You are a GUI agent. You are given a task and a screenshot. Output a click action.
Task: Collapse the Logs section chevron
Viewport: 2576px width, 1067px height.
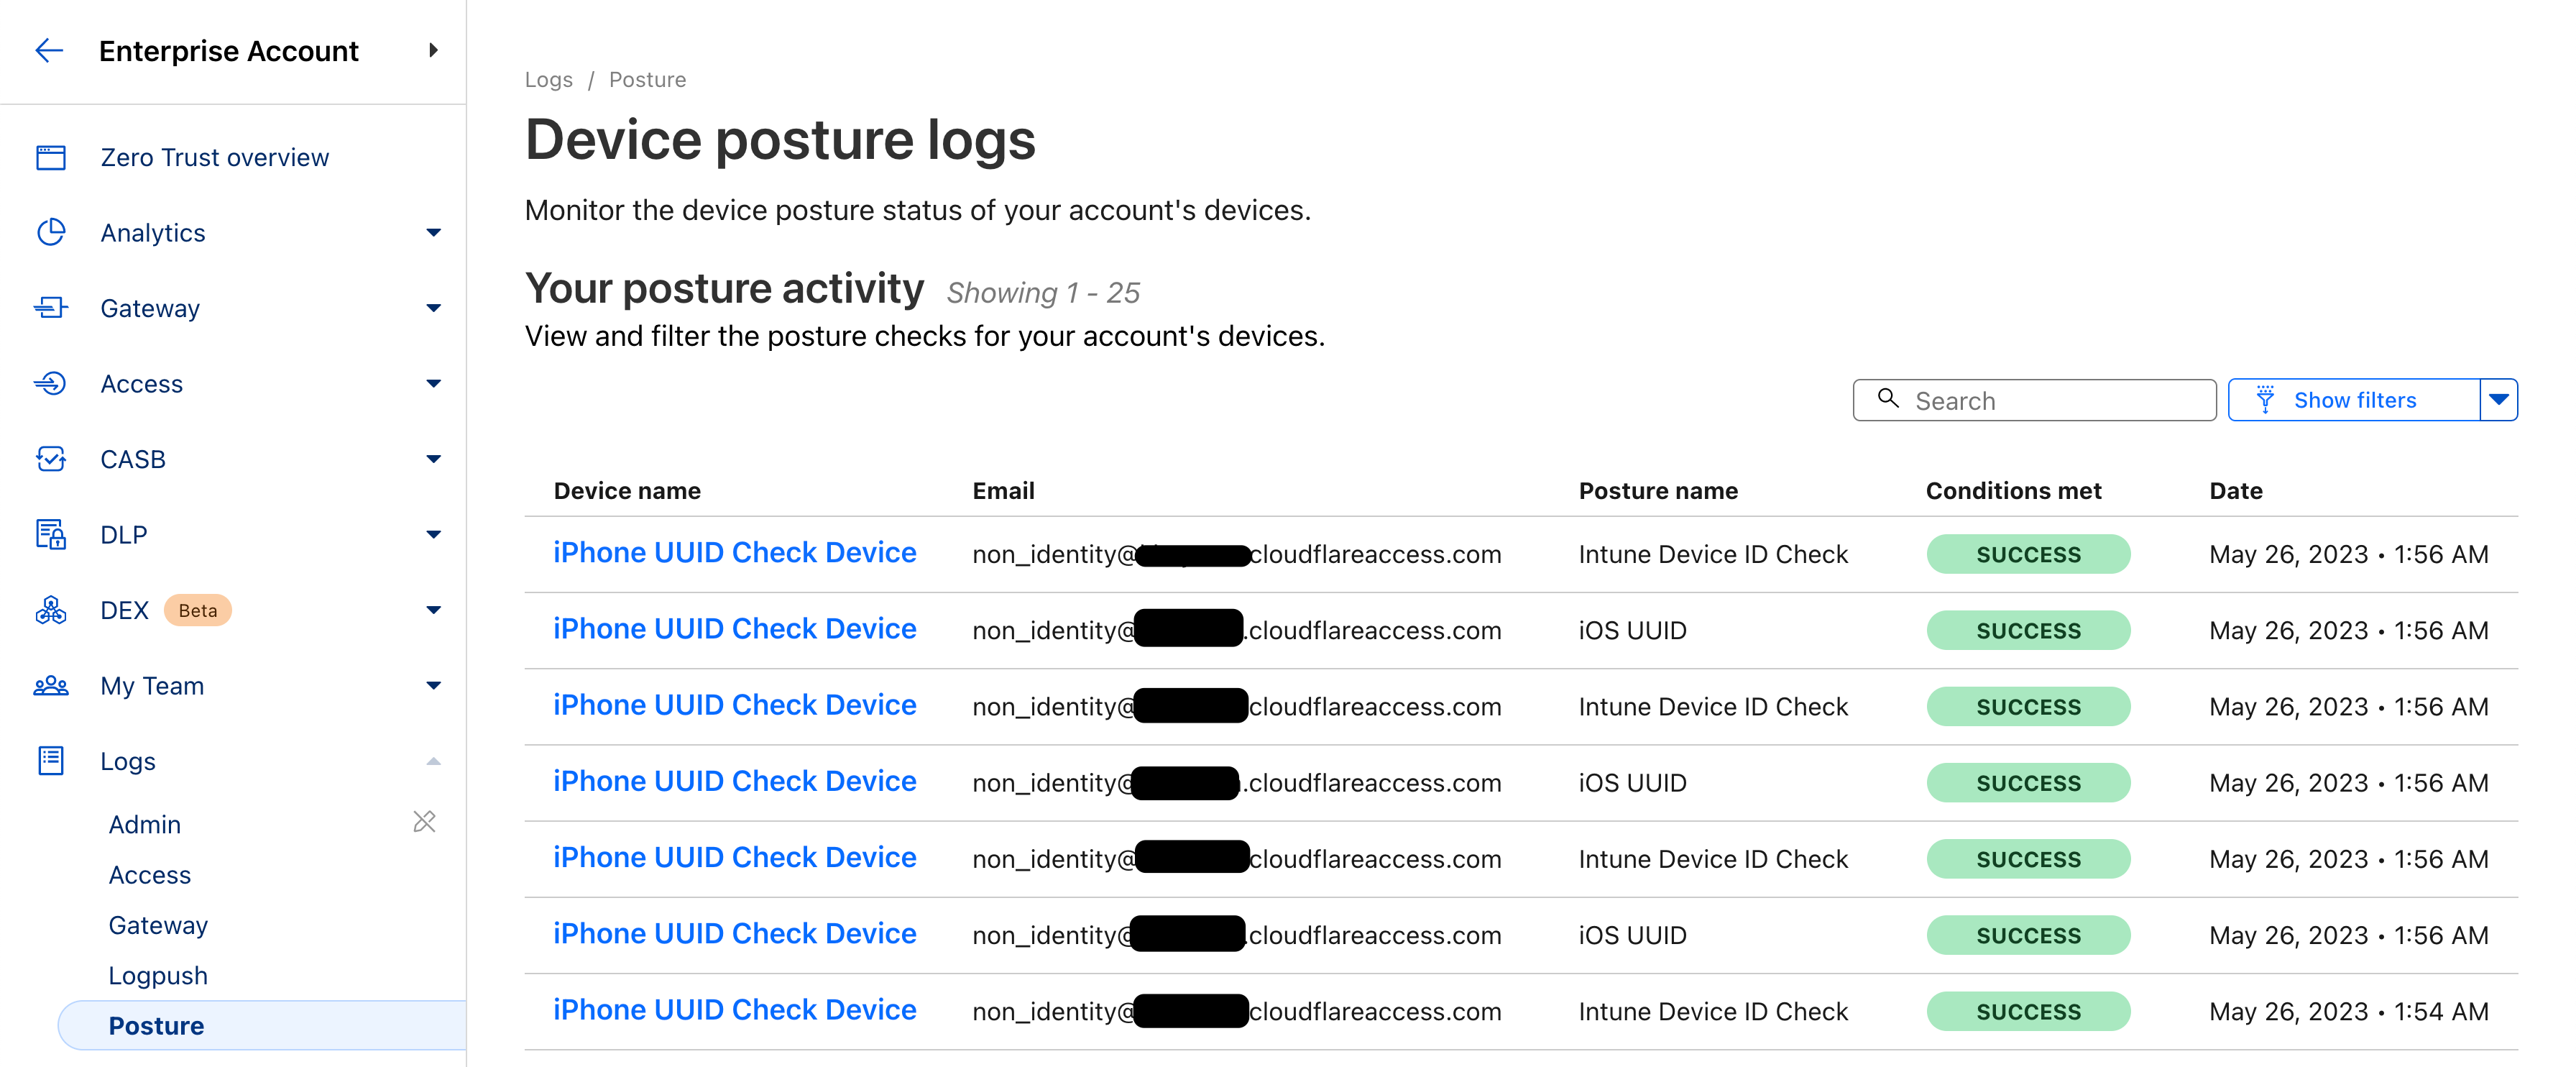click(433, 762)
